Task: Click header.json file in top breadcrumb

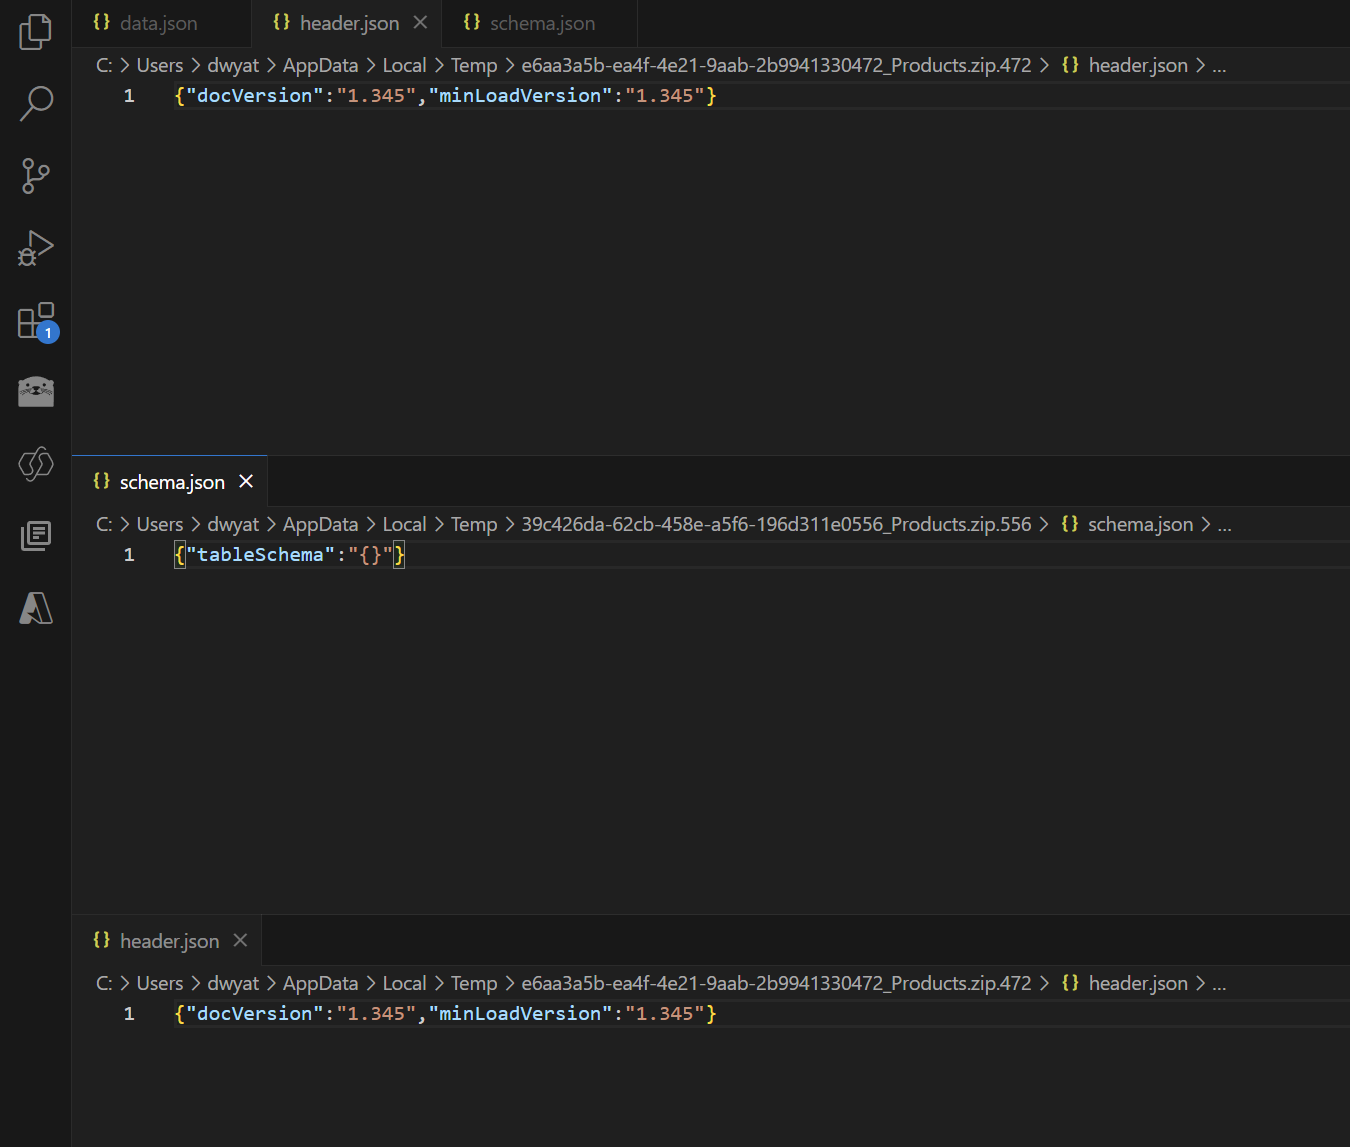Action: pyautogui.click(x=1125, y=65)
